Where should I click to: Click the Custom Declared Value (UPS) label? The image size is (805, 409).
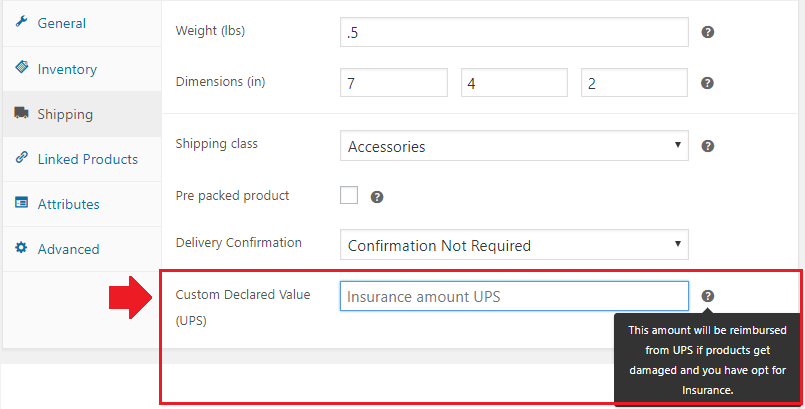[243, 307]
